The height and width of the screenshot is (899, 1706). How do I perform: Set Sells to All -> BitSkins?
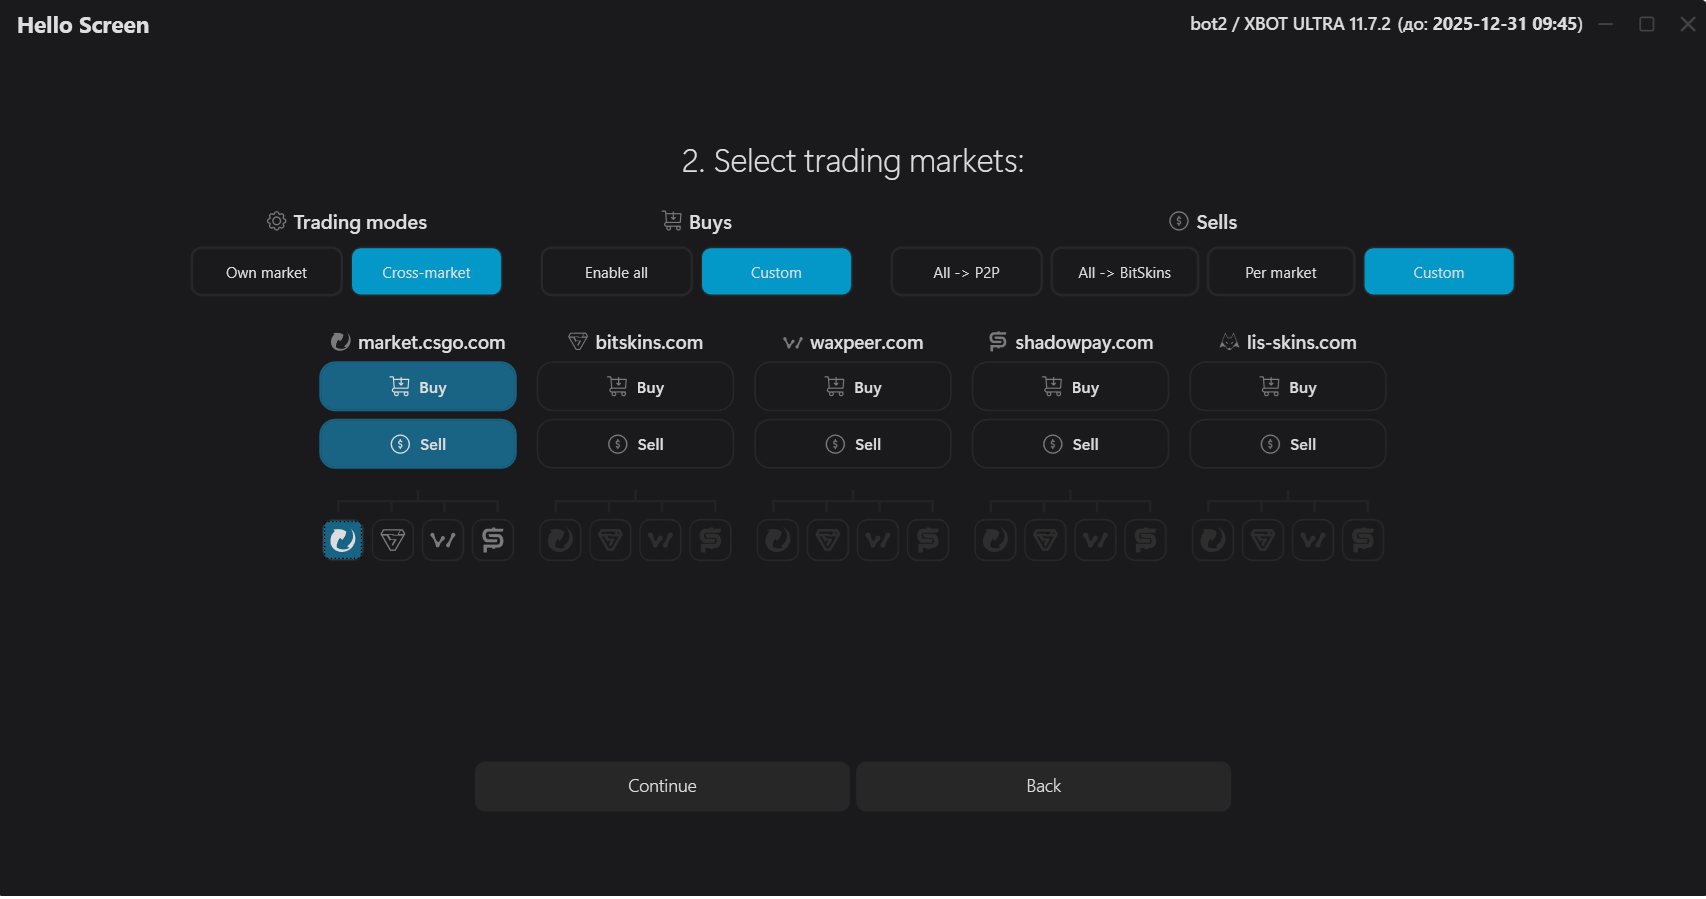coord(1124,272)
